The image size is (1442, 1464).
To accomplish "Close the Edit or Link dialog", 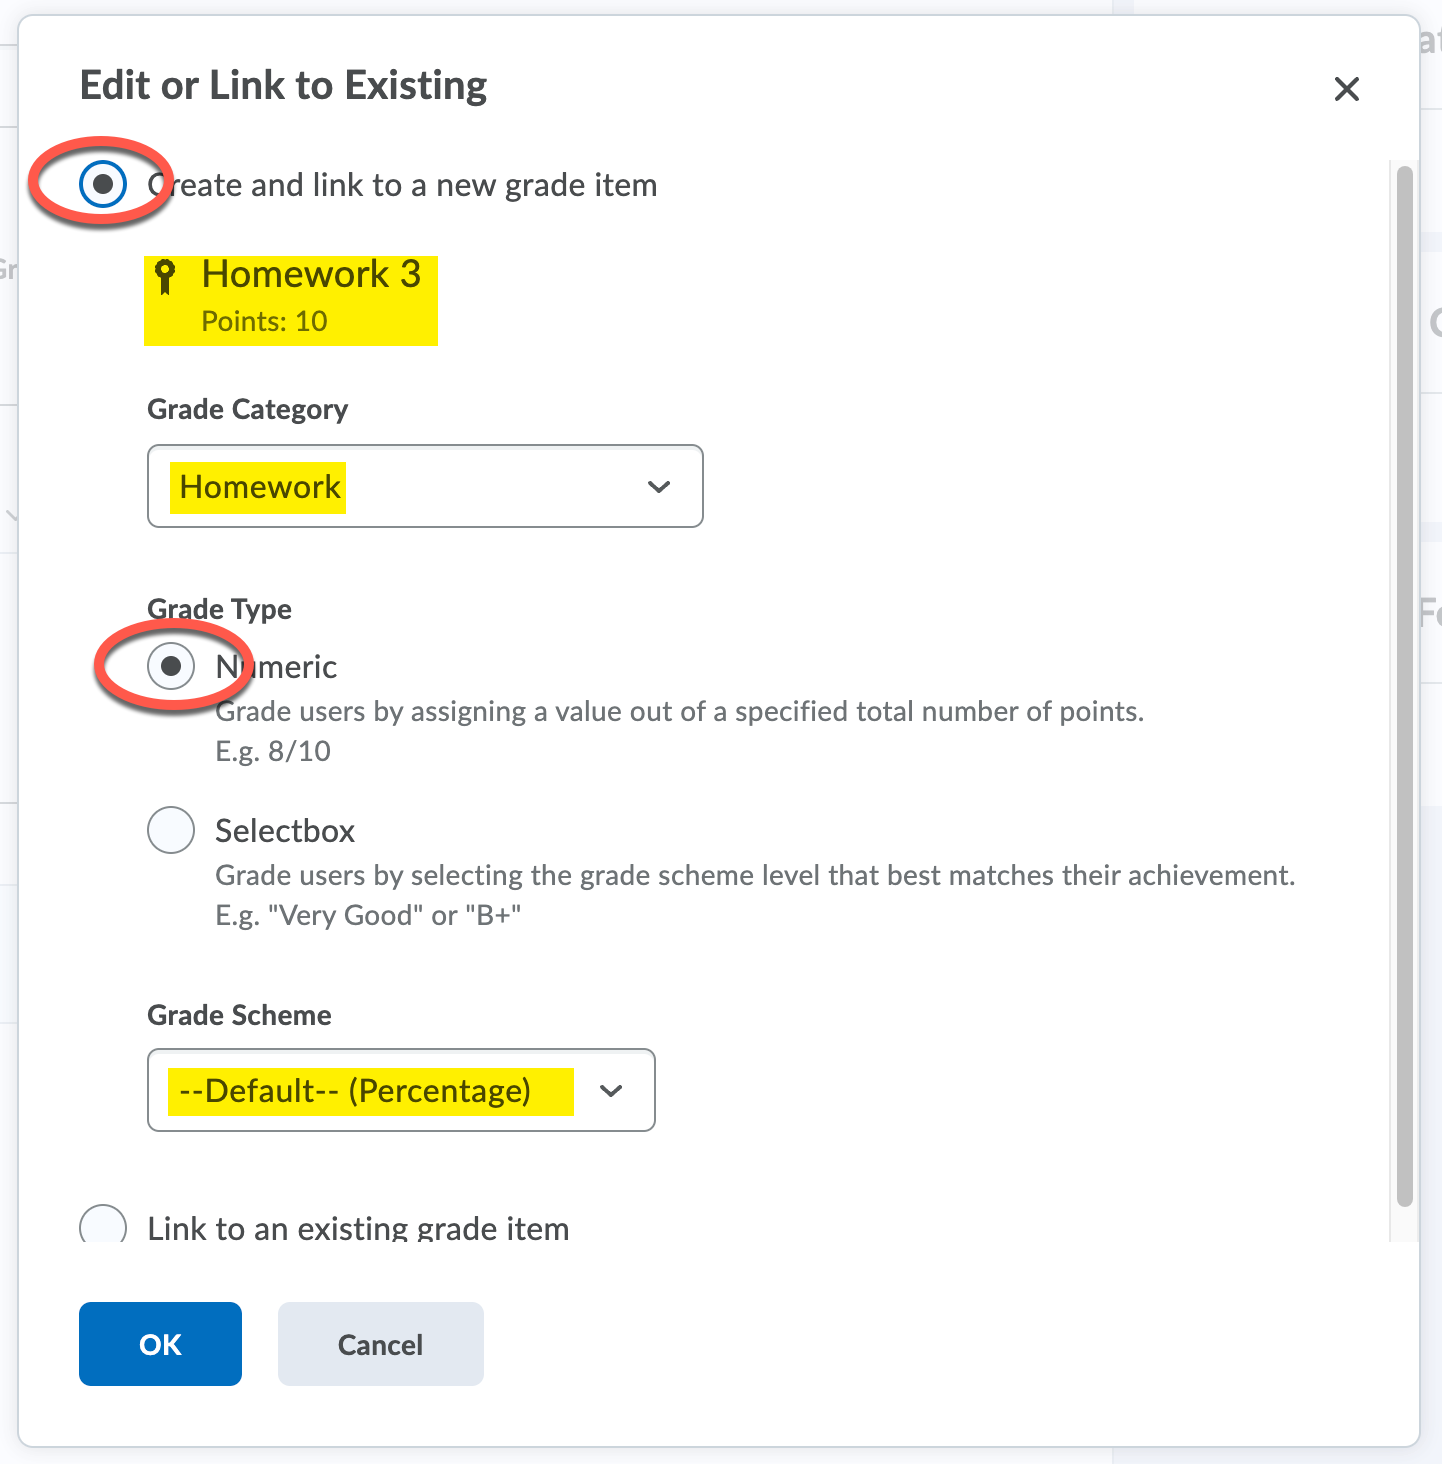I will pyautogui.click(x=1346, y=89).
